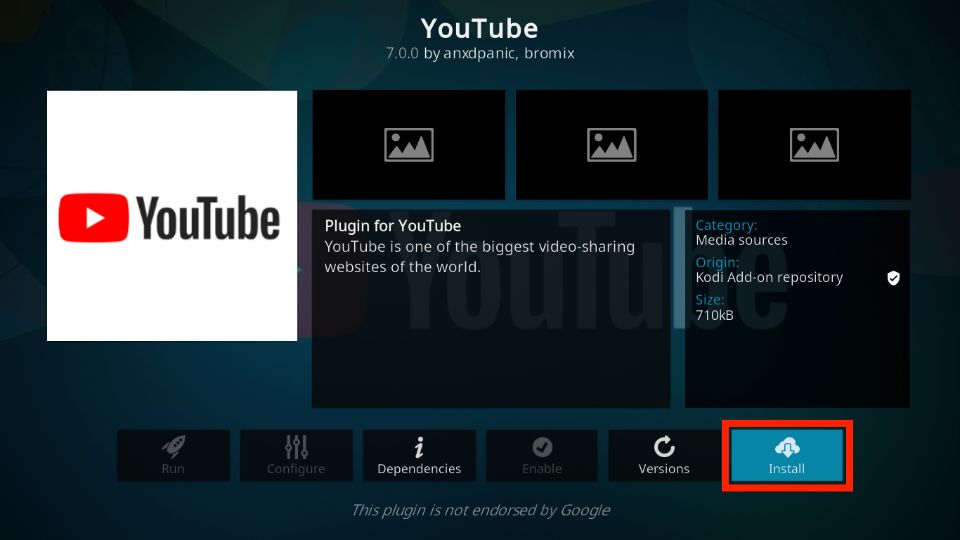The width and height of the screenshot is (960, 540).
Task: Click the greyed-out Run button
Action: coord(173,456)
